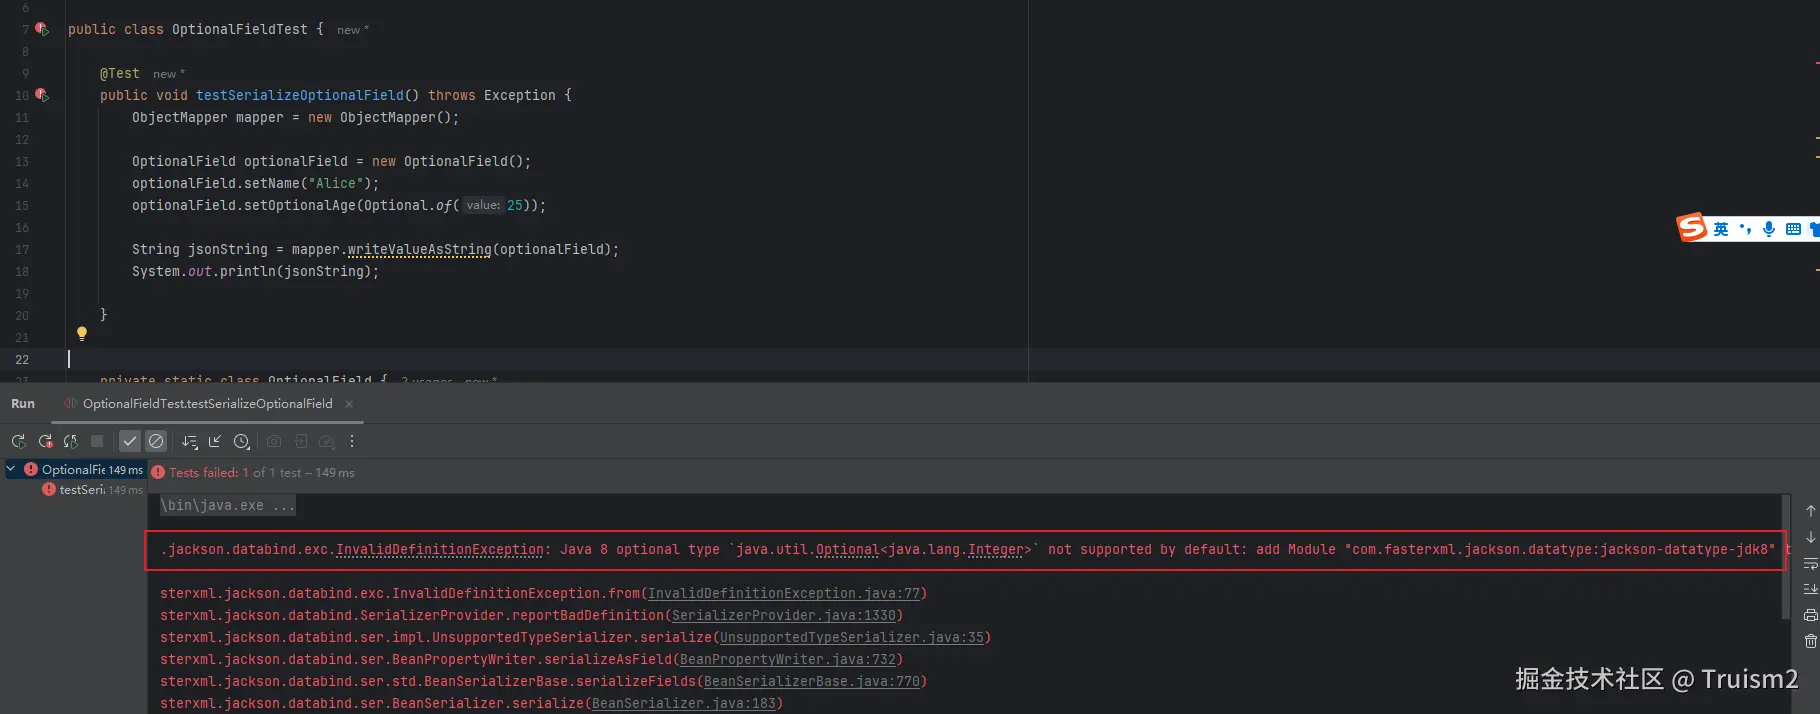
Task: Click the Sogou input S logo
Action: [x=1692, y=228]
